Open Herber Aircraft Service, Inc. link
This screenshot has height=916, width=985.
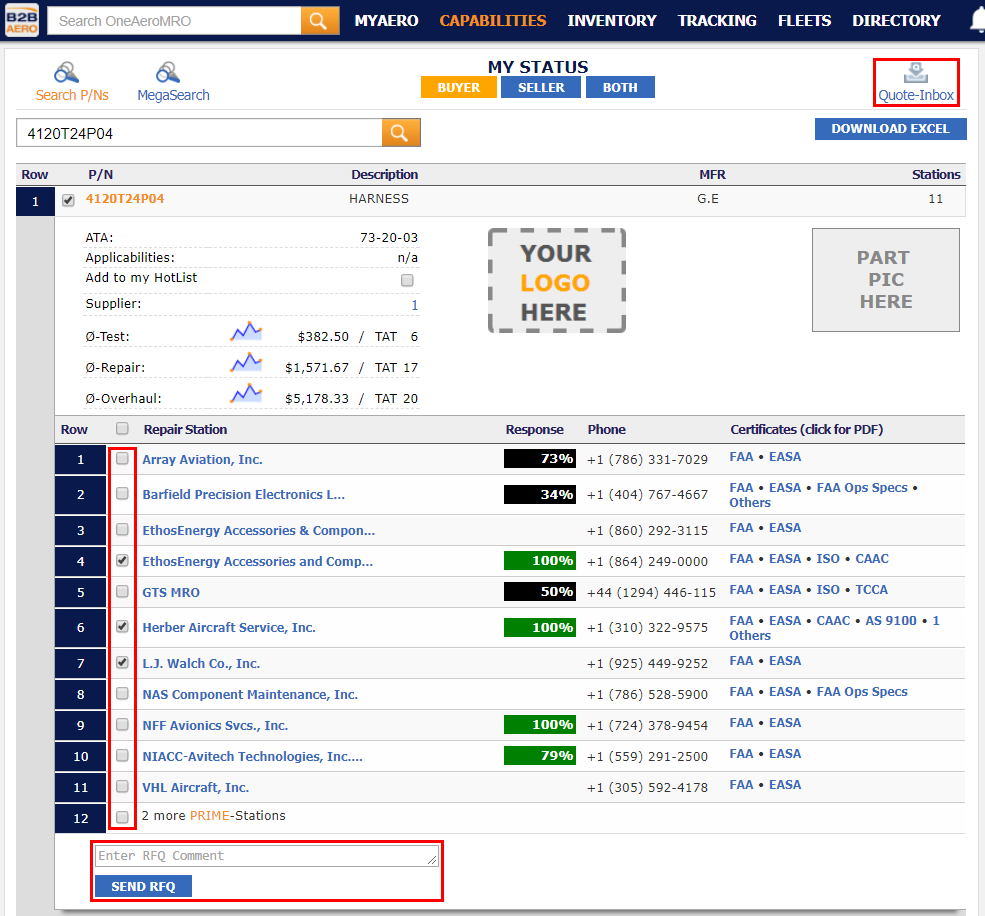point(229,628)
